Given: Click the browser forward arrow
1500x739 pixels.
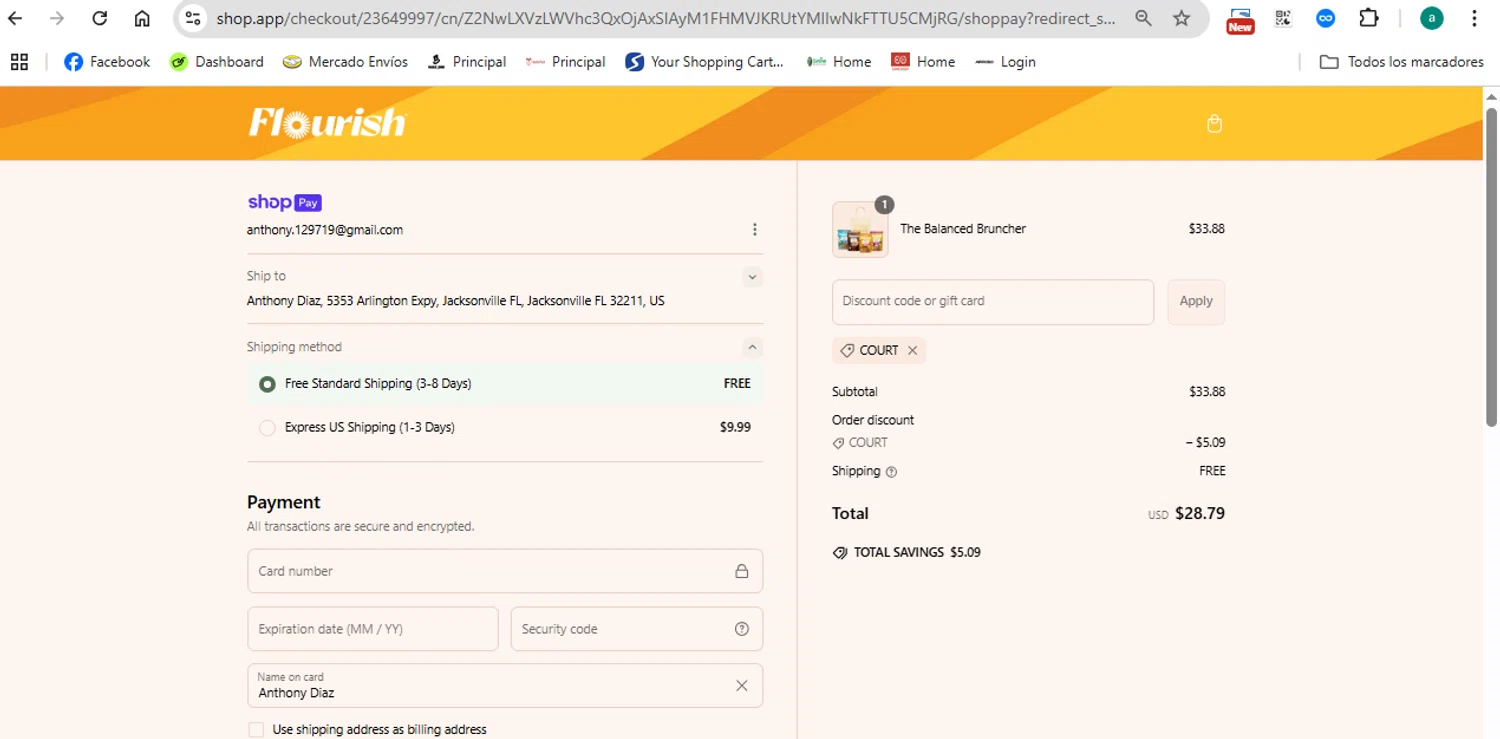Looking at the screenshot, I should (57, 18).
